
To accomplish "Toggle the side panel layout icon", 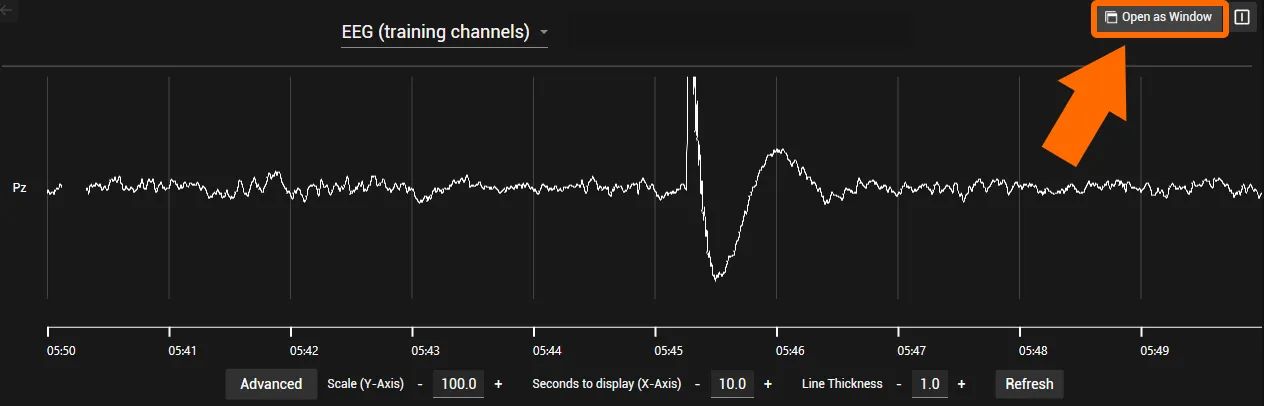I will coord(1242,17).
